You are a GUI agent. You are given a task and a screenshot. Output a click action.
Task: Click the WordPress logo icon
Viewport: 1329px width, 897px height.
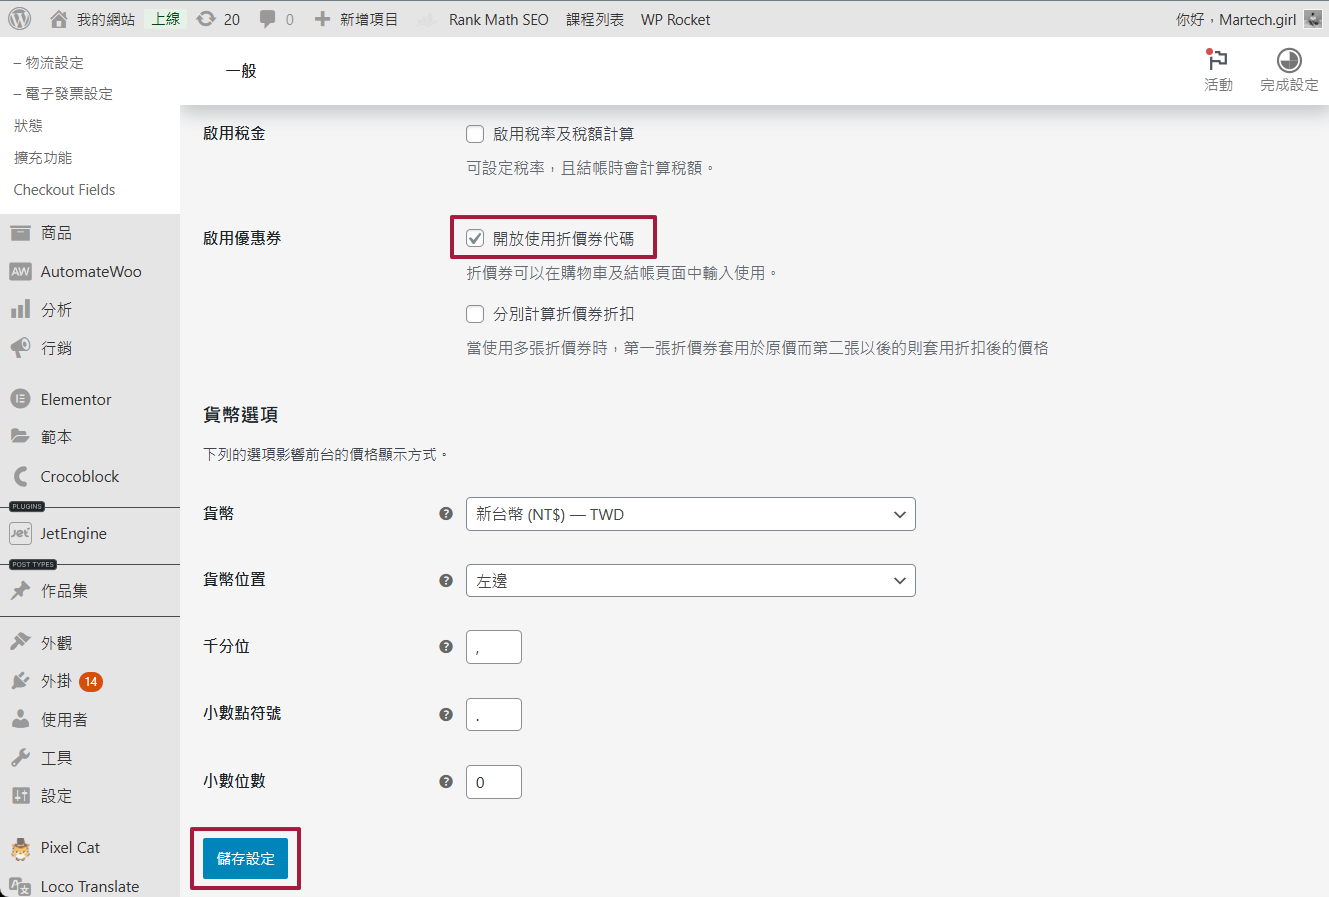[x=19, y=19]
